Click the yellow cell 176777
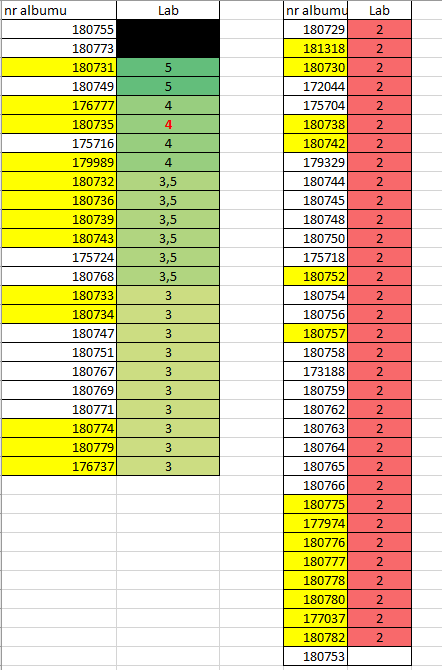The image size is (442, 670). coord(59,106)
